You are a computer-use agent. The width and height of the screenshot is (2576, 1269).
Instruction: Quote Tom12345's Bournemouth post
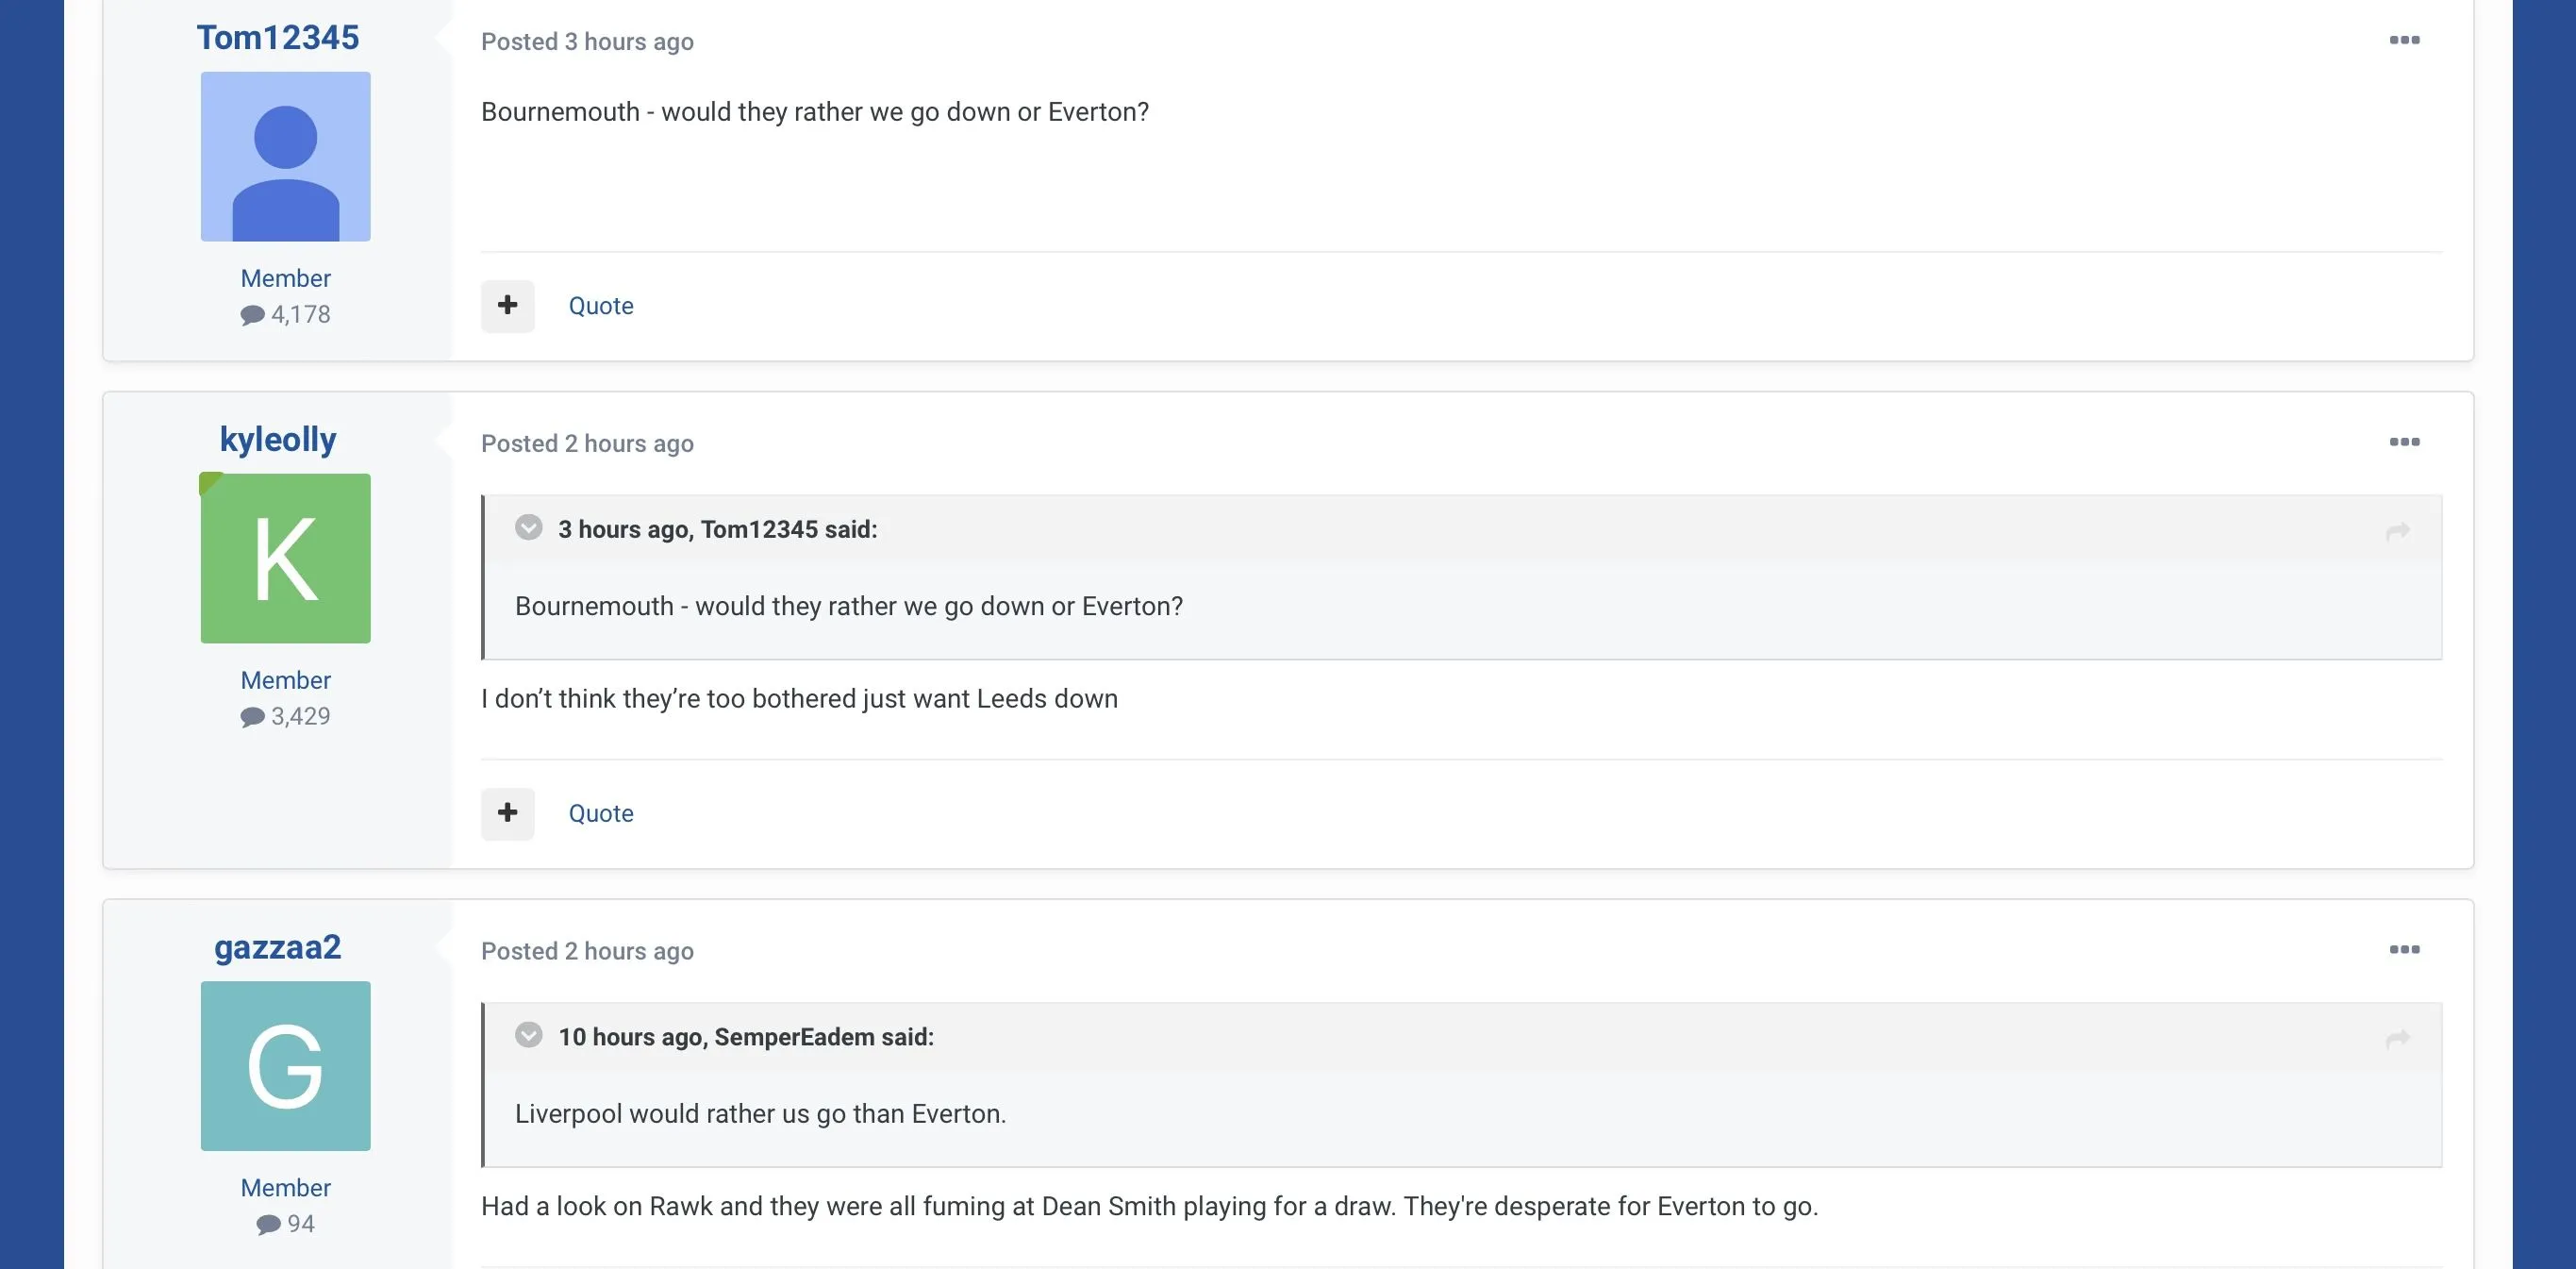(600, 306)
